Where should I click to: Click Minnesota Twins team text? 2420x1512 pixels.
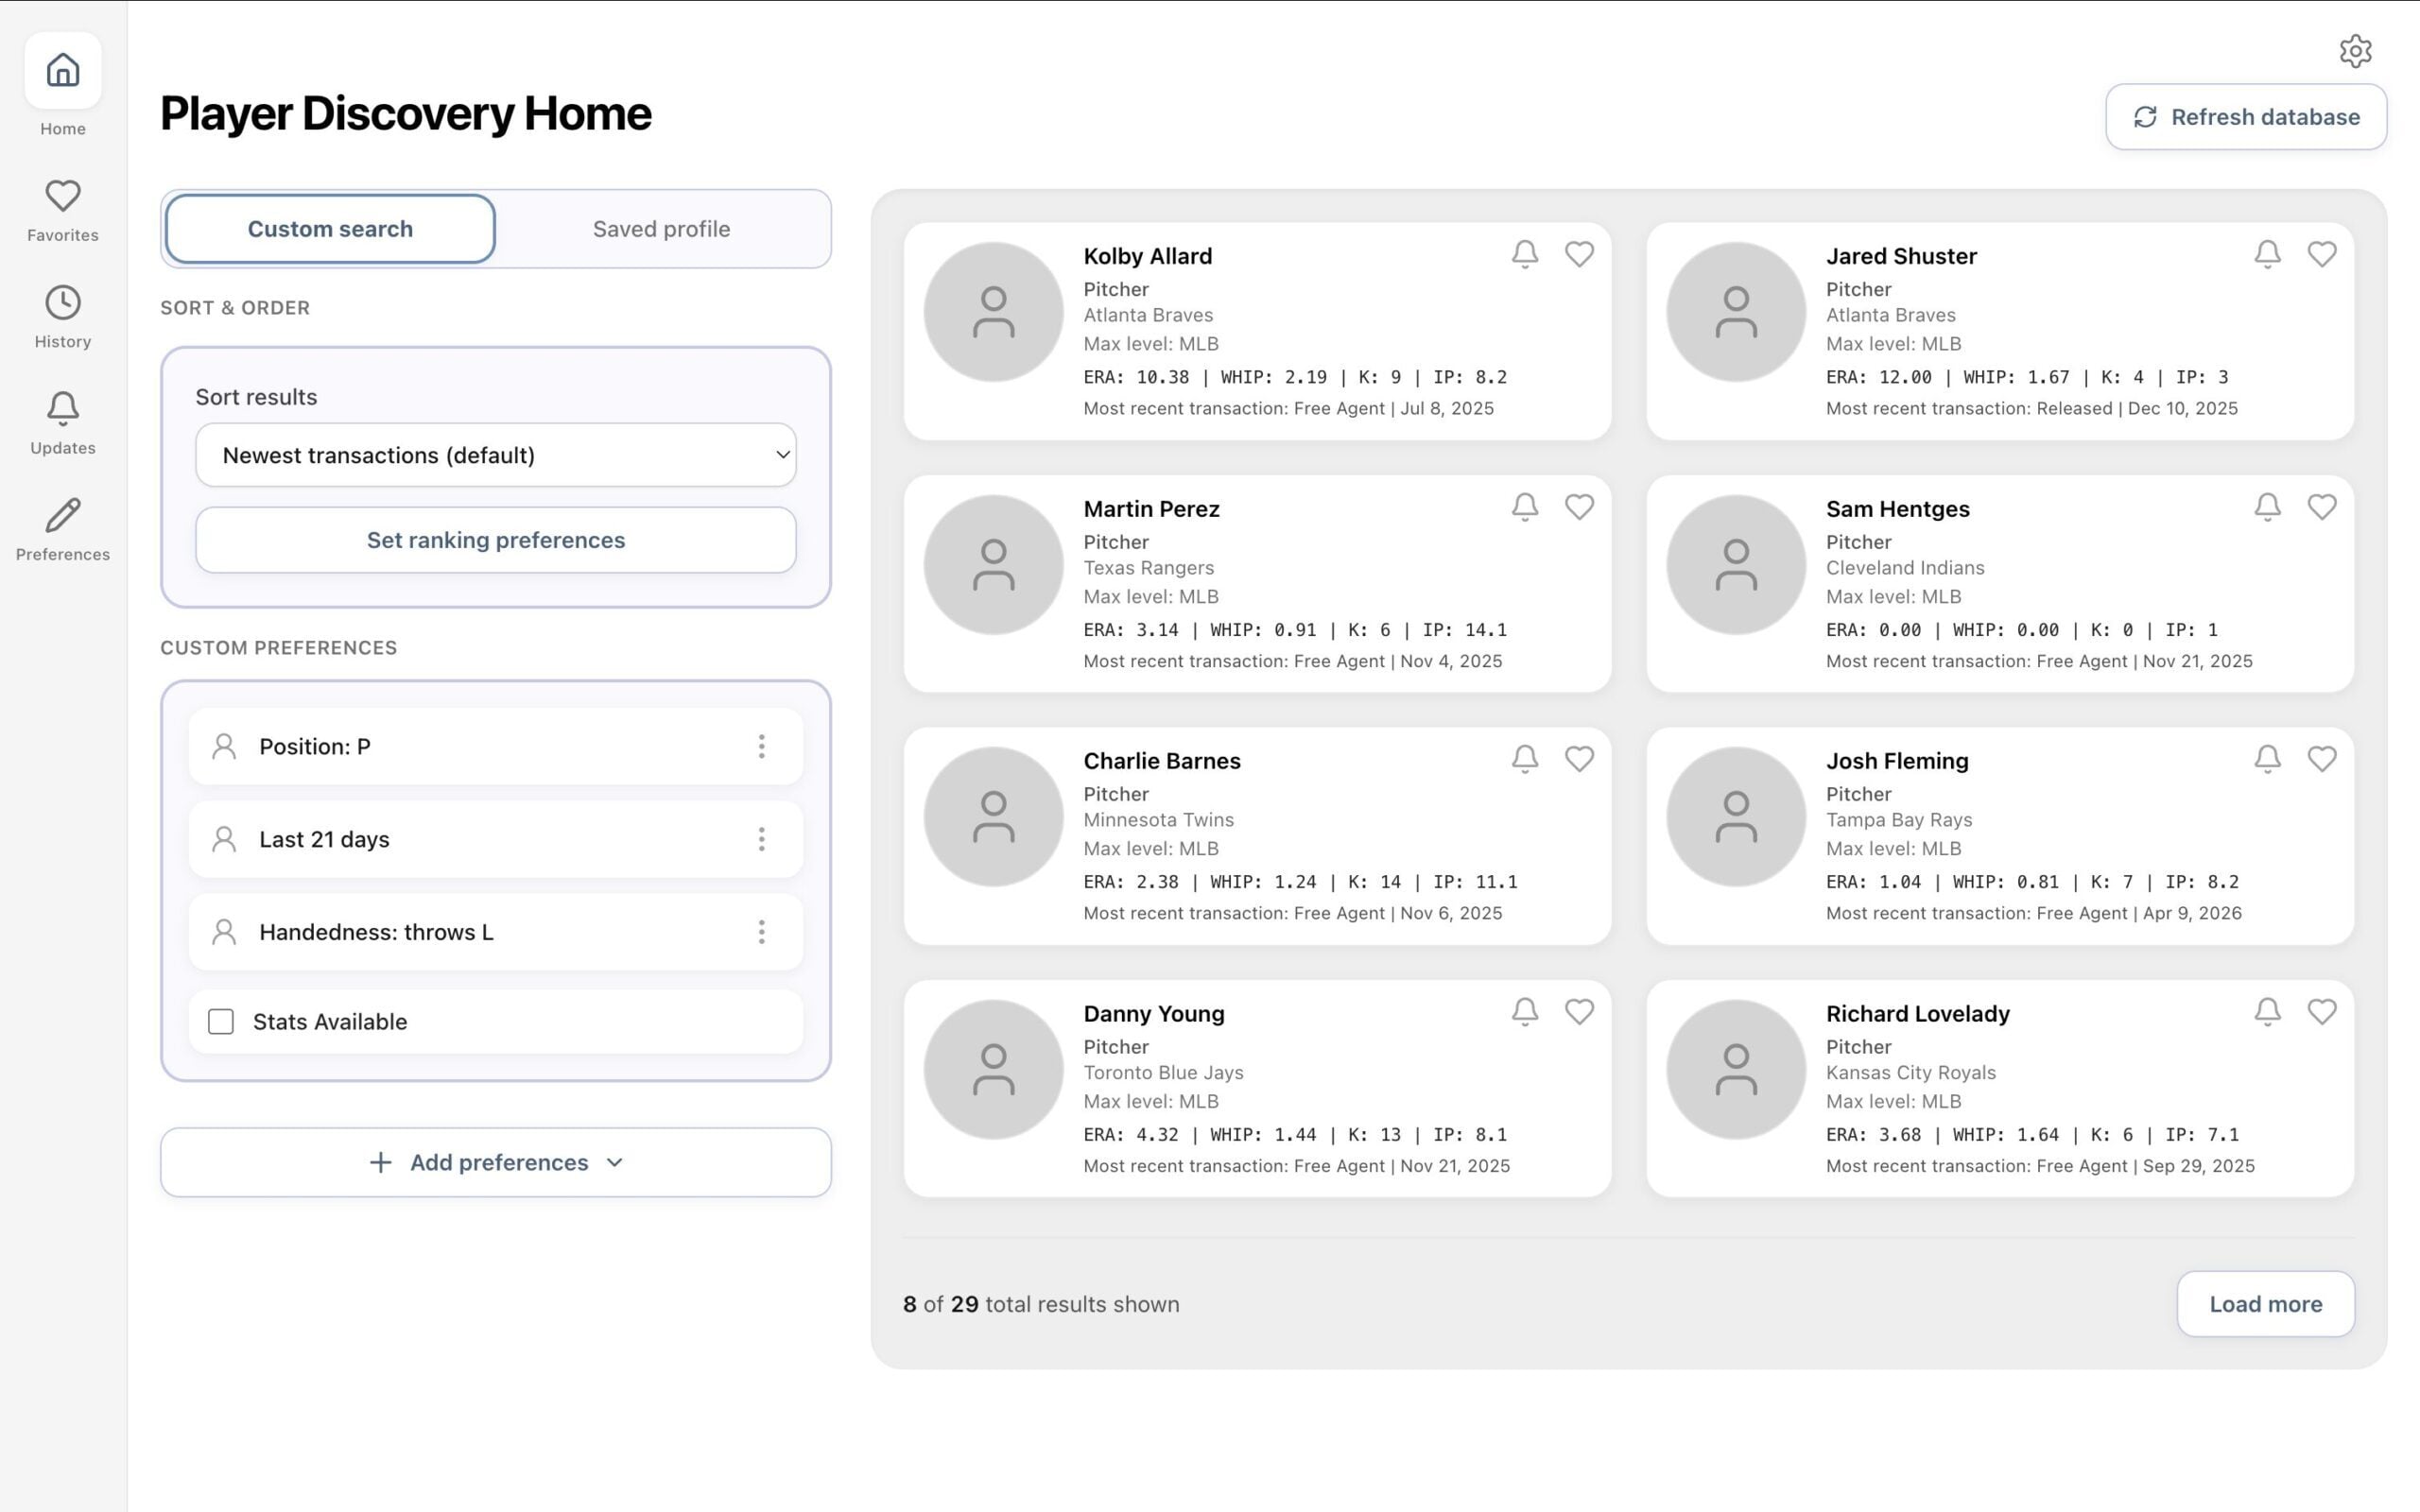tap(1159, 820)
